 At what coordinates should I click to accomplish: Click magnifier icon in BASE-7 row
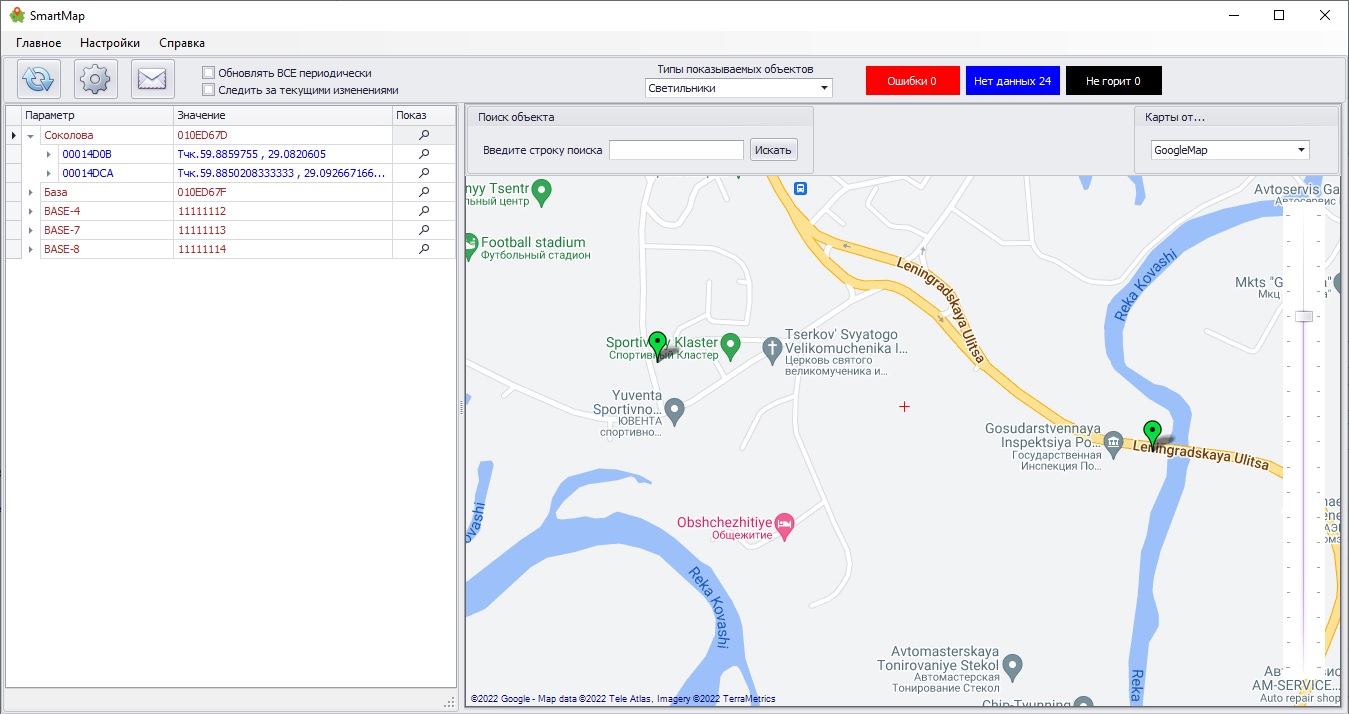point(424,230)
